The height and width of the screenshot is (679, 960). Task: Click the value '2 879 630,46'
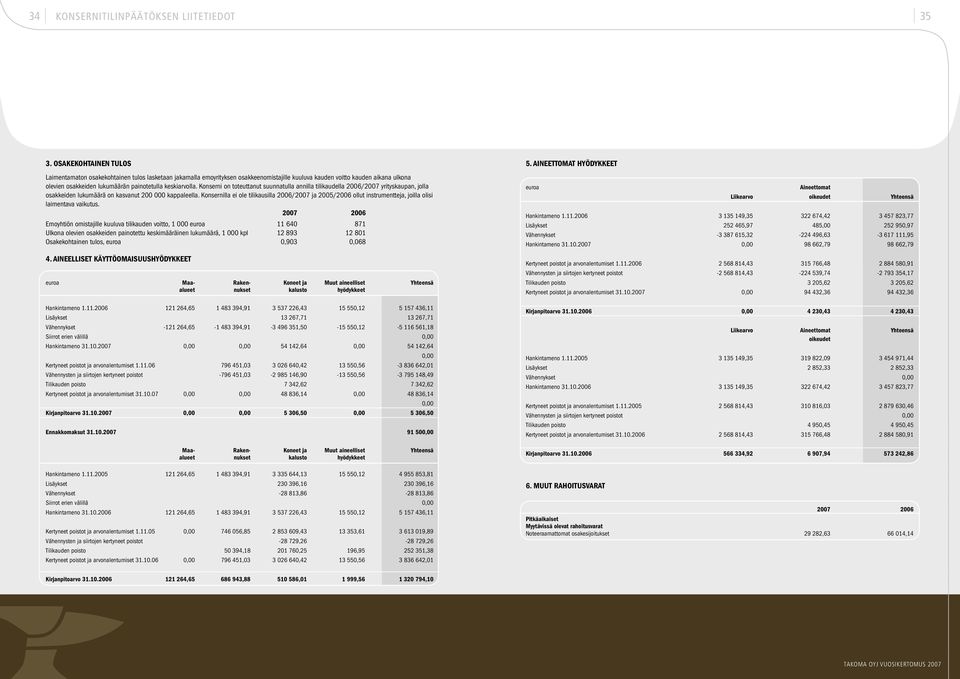point(896,407)
